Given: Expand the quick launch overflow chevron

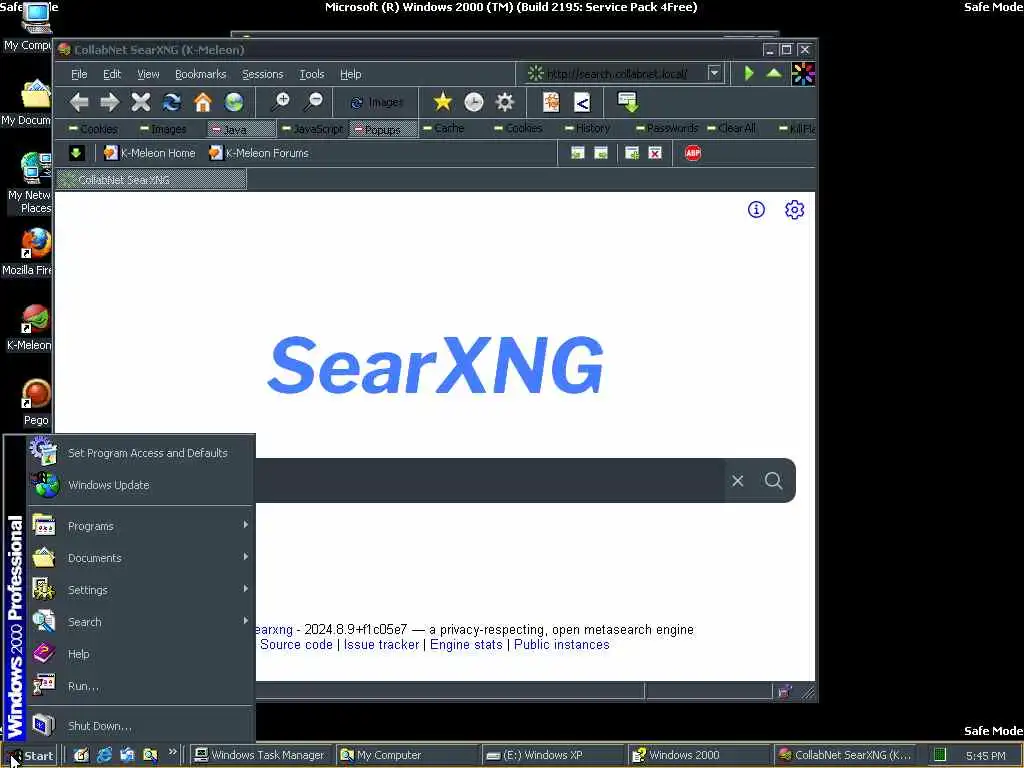Looking at the screenshot, I should [x=172, y=752].
